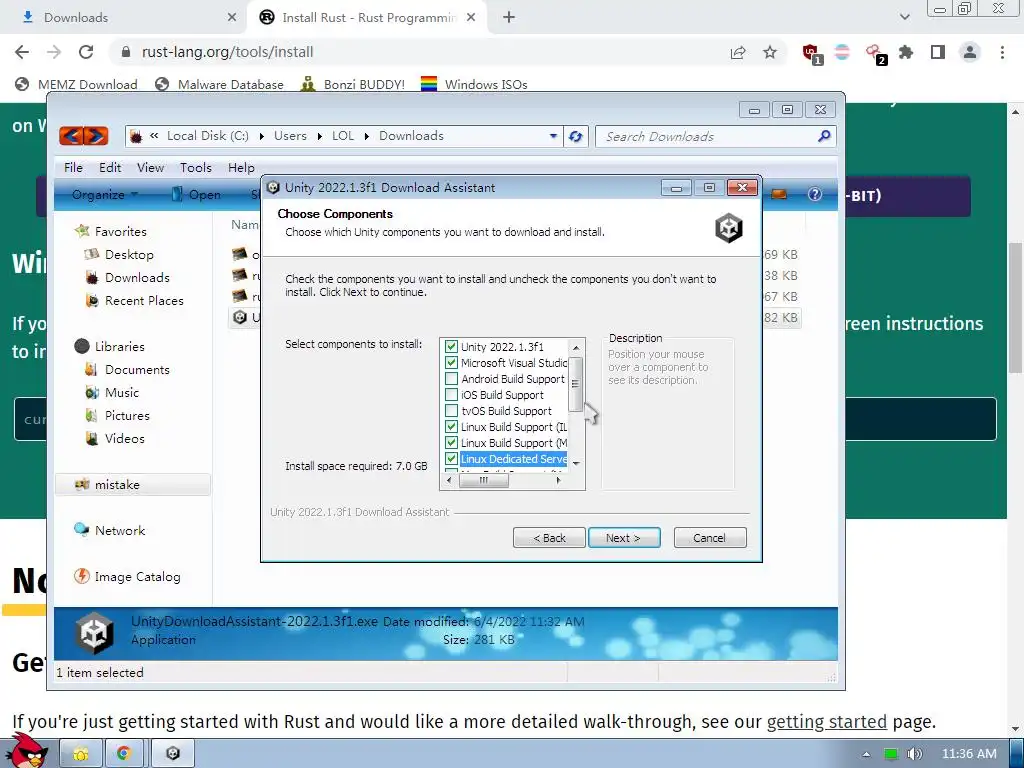Image resolution: width=1024 pixels, height=768 pixels.
Task: Click the search magnifier icon in Explorer
Action: (x=824, y=136)
